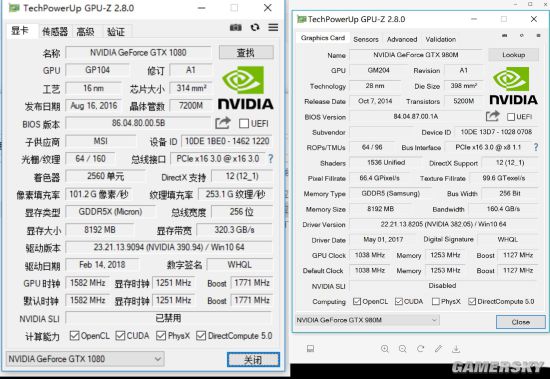Click the download icon in image viewer toolbar
The image size is (550, 379).
[456, 348]
